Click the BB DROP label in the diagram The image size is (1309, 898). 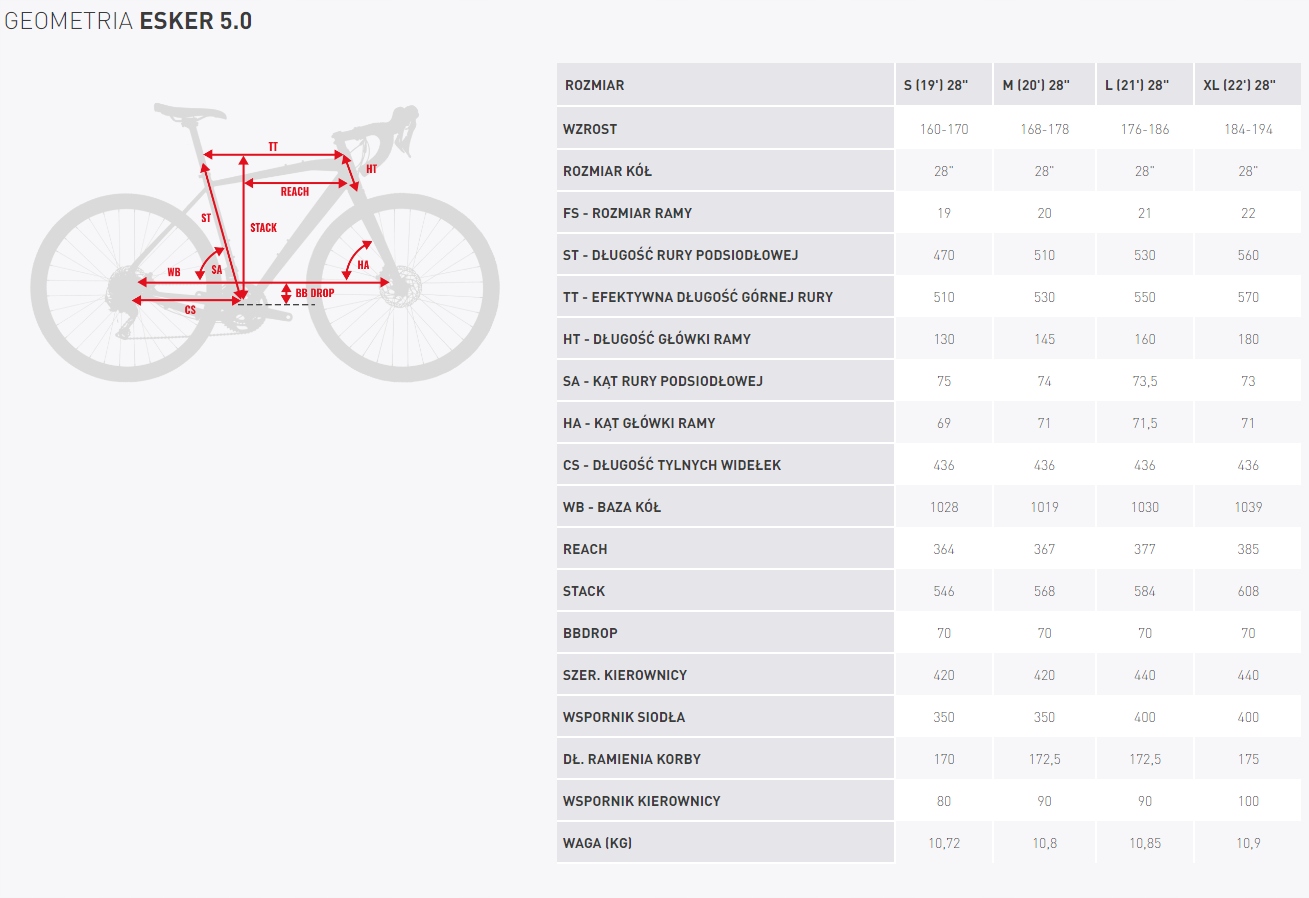[315, 293]
